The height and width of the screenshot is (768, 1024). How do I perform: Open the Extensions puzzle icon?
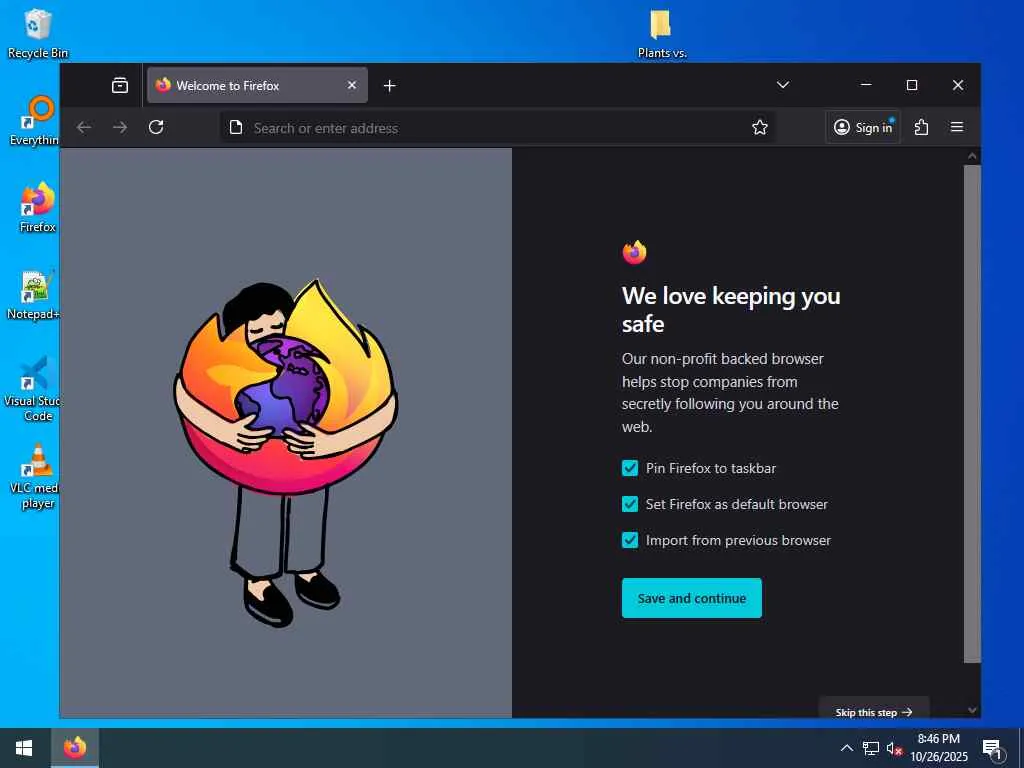tap(921, 127)
